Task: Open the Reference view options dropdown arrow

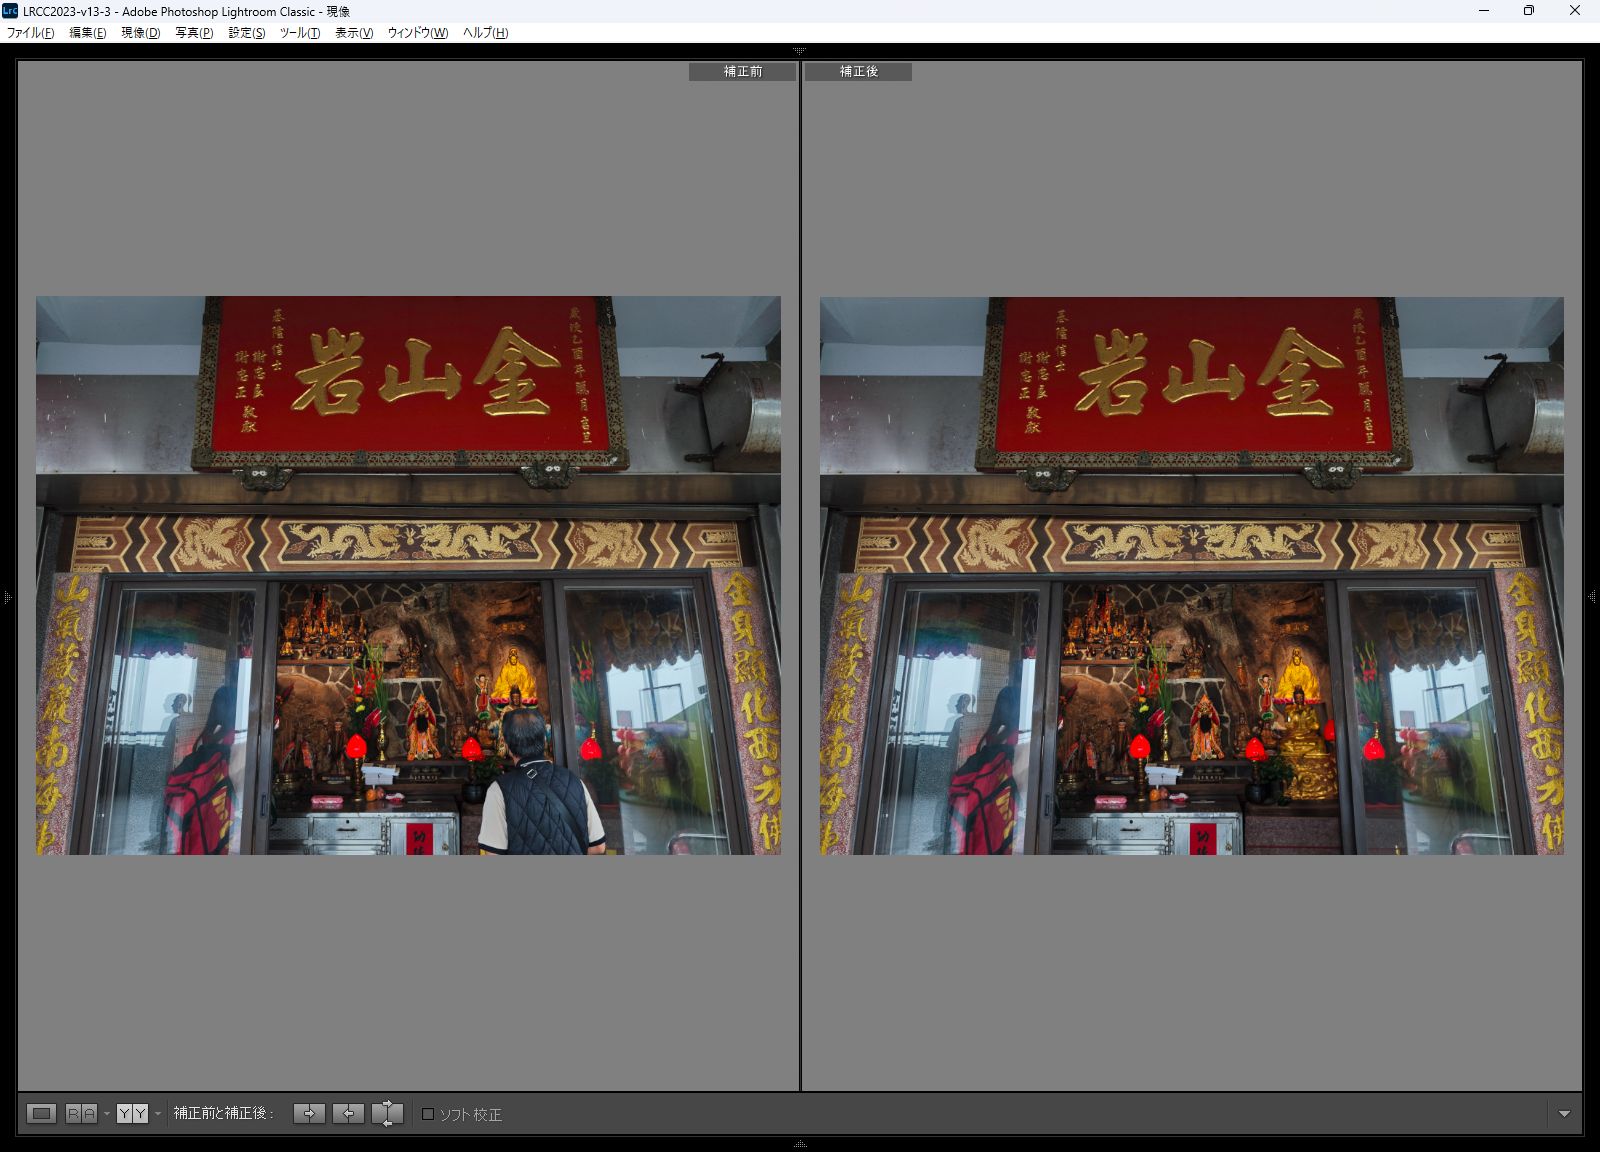Action: [106, 1113]
